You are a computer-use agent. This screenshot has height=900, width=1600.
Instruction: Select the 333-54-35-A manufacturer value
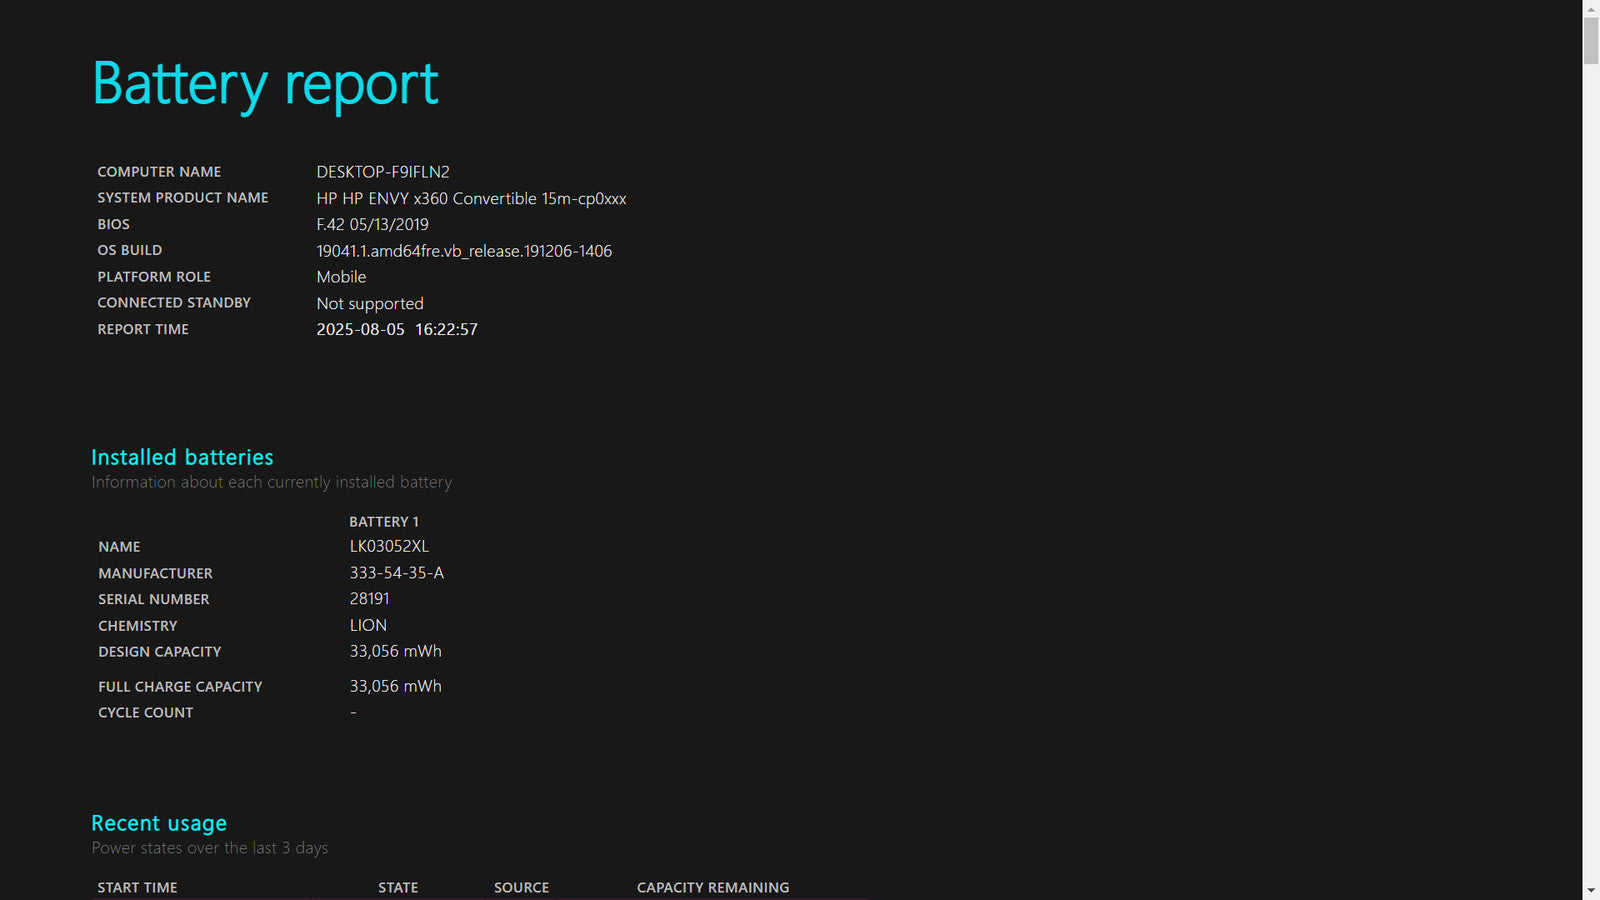point(397,573)
